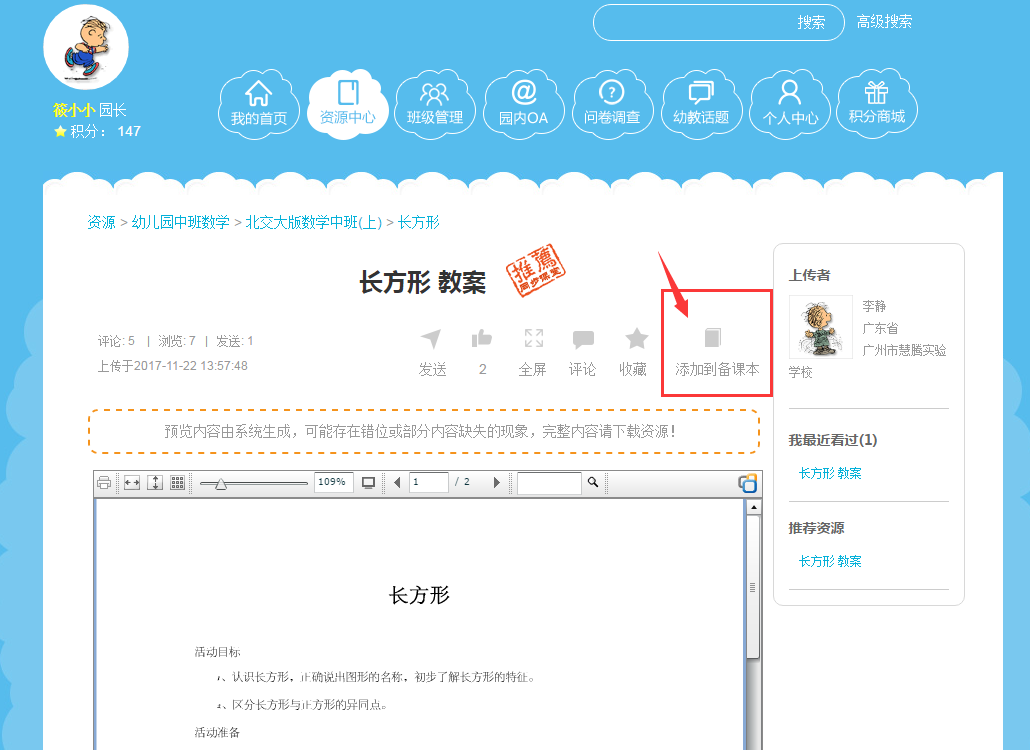The height and width of the screenshot is (750, 1030).
Task: Open 我的首页 home cloud icon
Action: [x=259, y=104]
